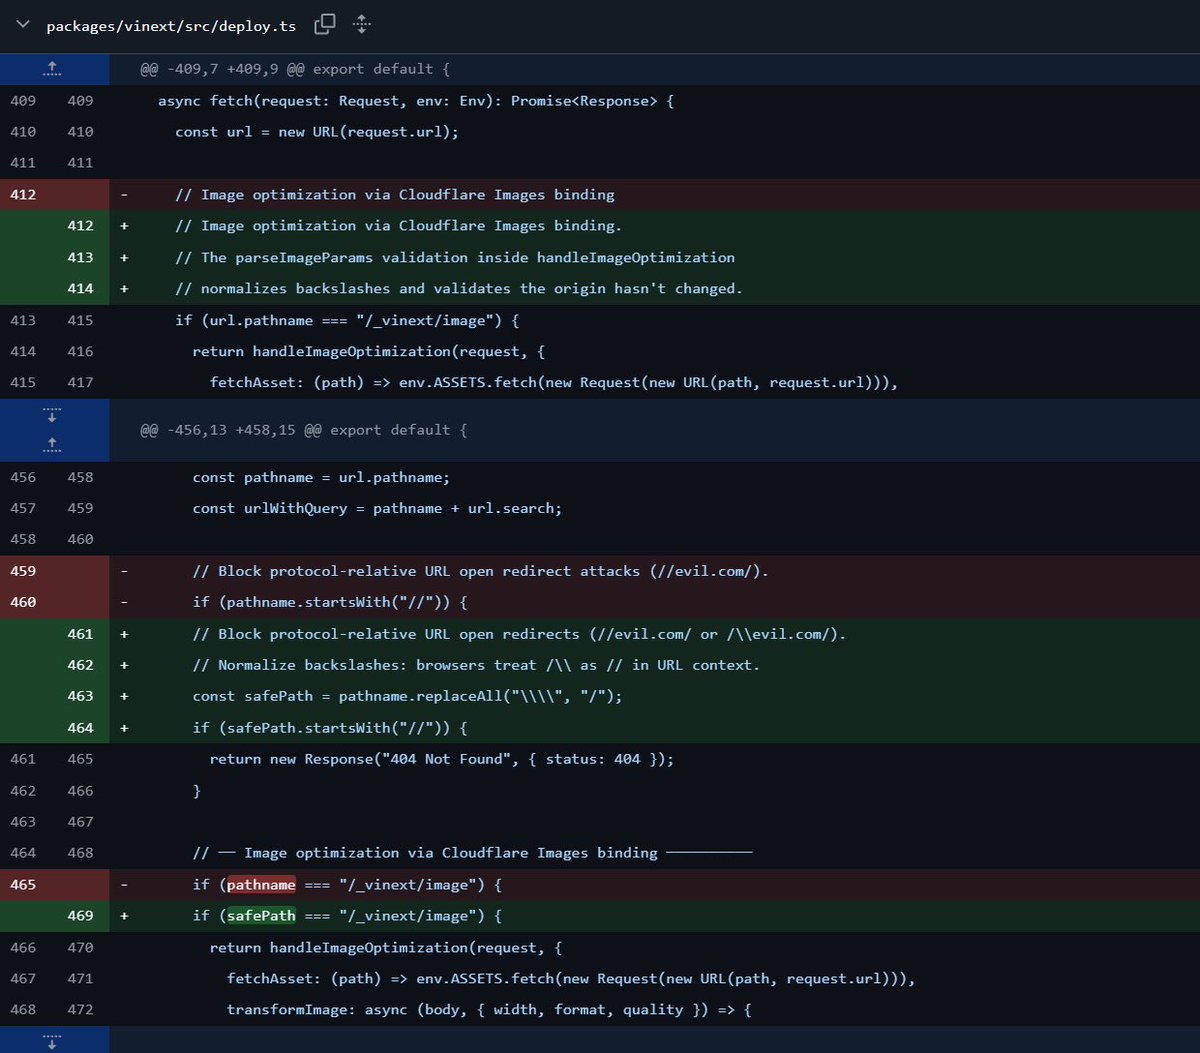Click the 'const url = new URL(request.url);' line
This screenshot has width=1200, height=1053.
[x=317, y=132]
